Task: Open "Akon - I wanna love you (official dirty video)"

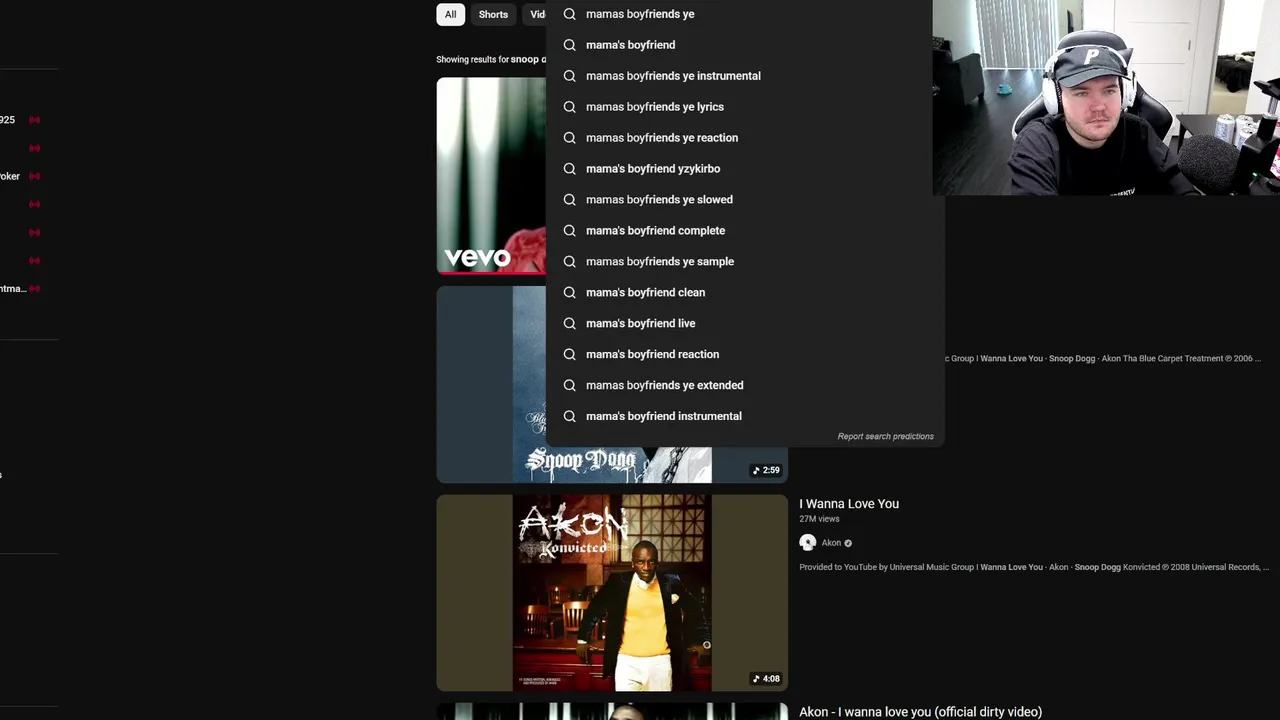Action: 920,712
